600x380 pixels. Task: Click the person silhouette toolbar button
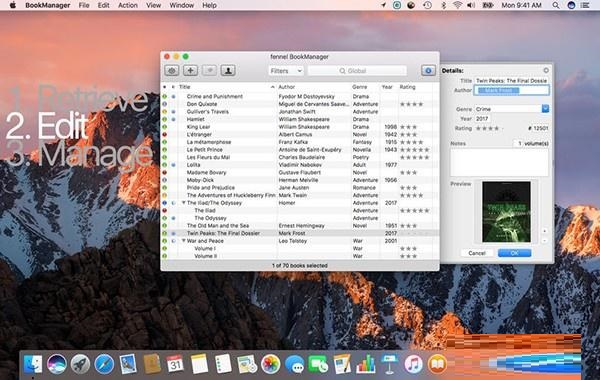tap(228, 70)
